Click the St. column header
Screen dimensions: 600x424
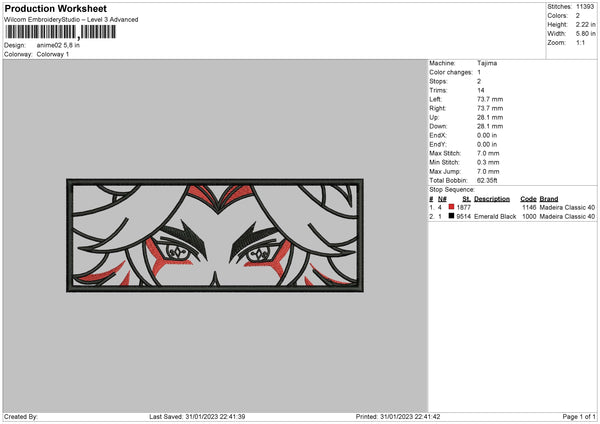point(466,199)
